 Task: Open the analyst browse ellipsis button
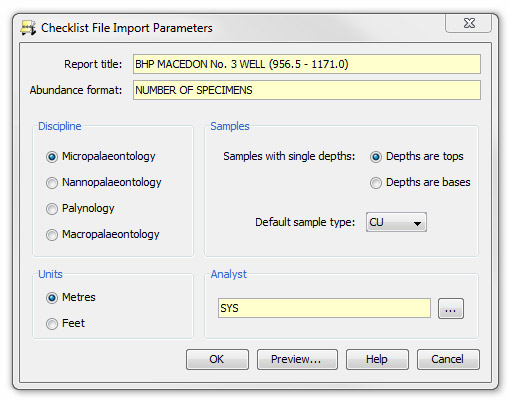[x=451, y=308]
